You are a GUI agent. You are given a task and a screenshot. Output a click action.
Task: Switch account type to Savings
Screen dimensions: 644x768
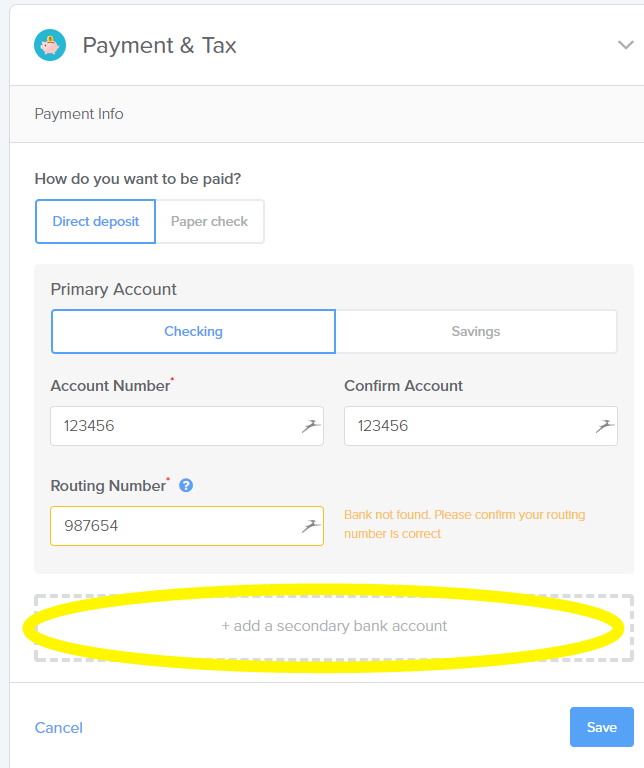tap(476, 332)
